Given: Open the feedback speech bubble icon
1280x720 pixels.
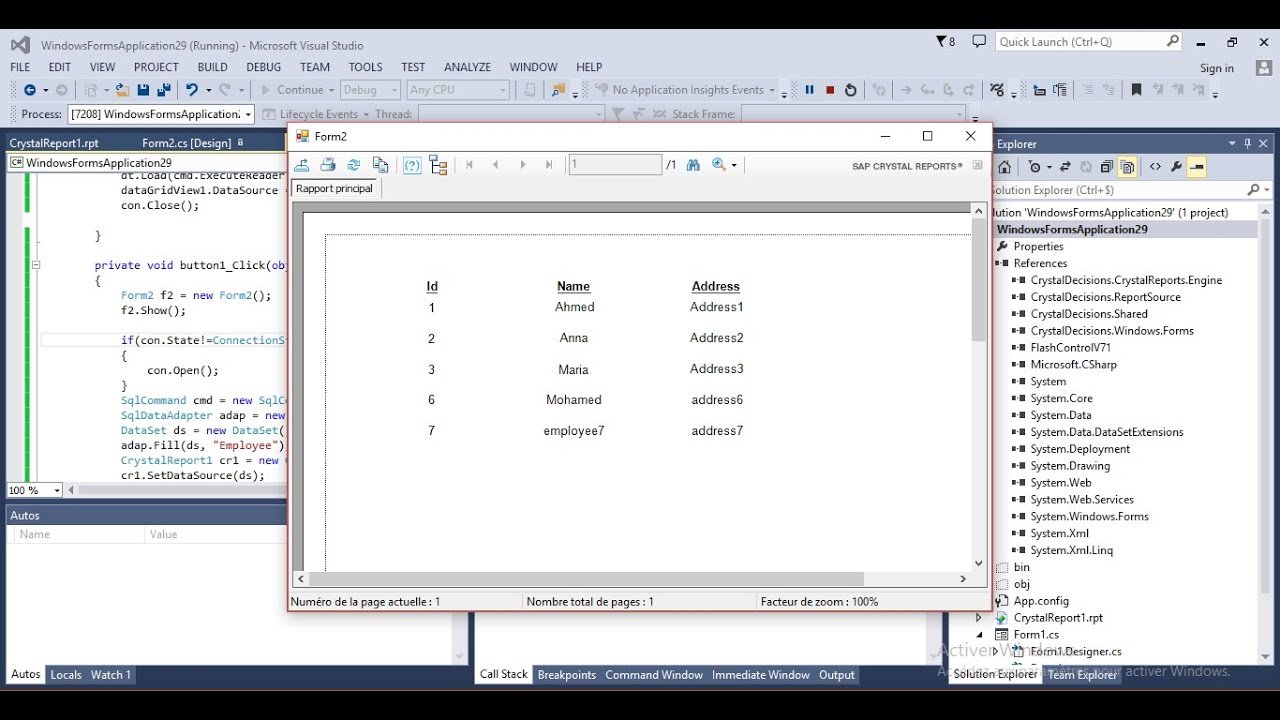Looking at the screenshot, I should tap(978, 41).
